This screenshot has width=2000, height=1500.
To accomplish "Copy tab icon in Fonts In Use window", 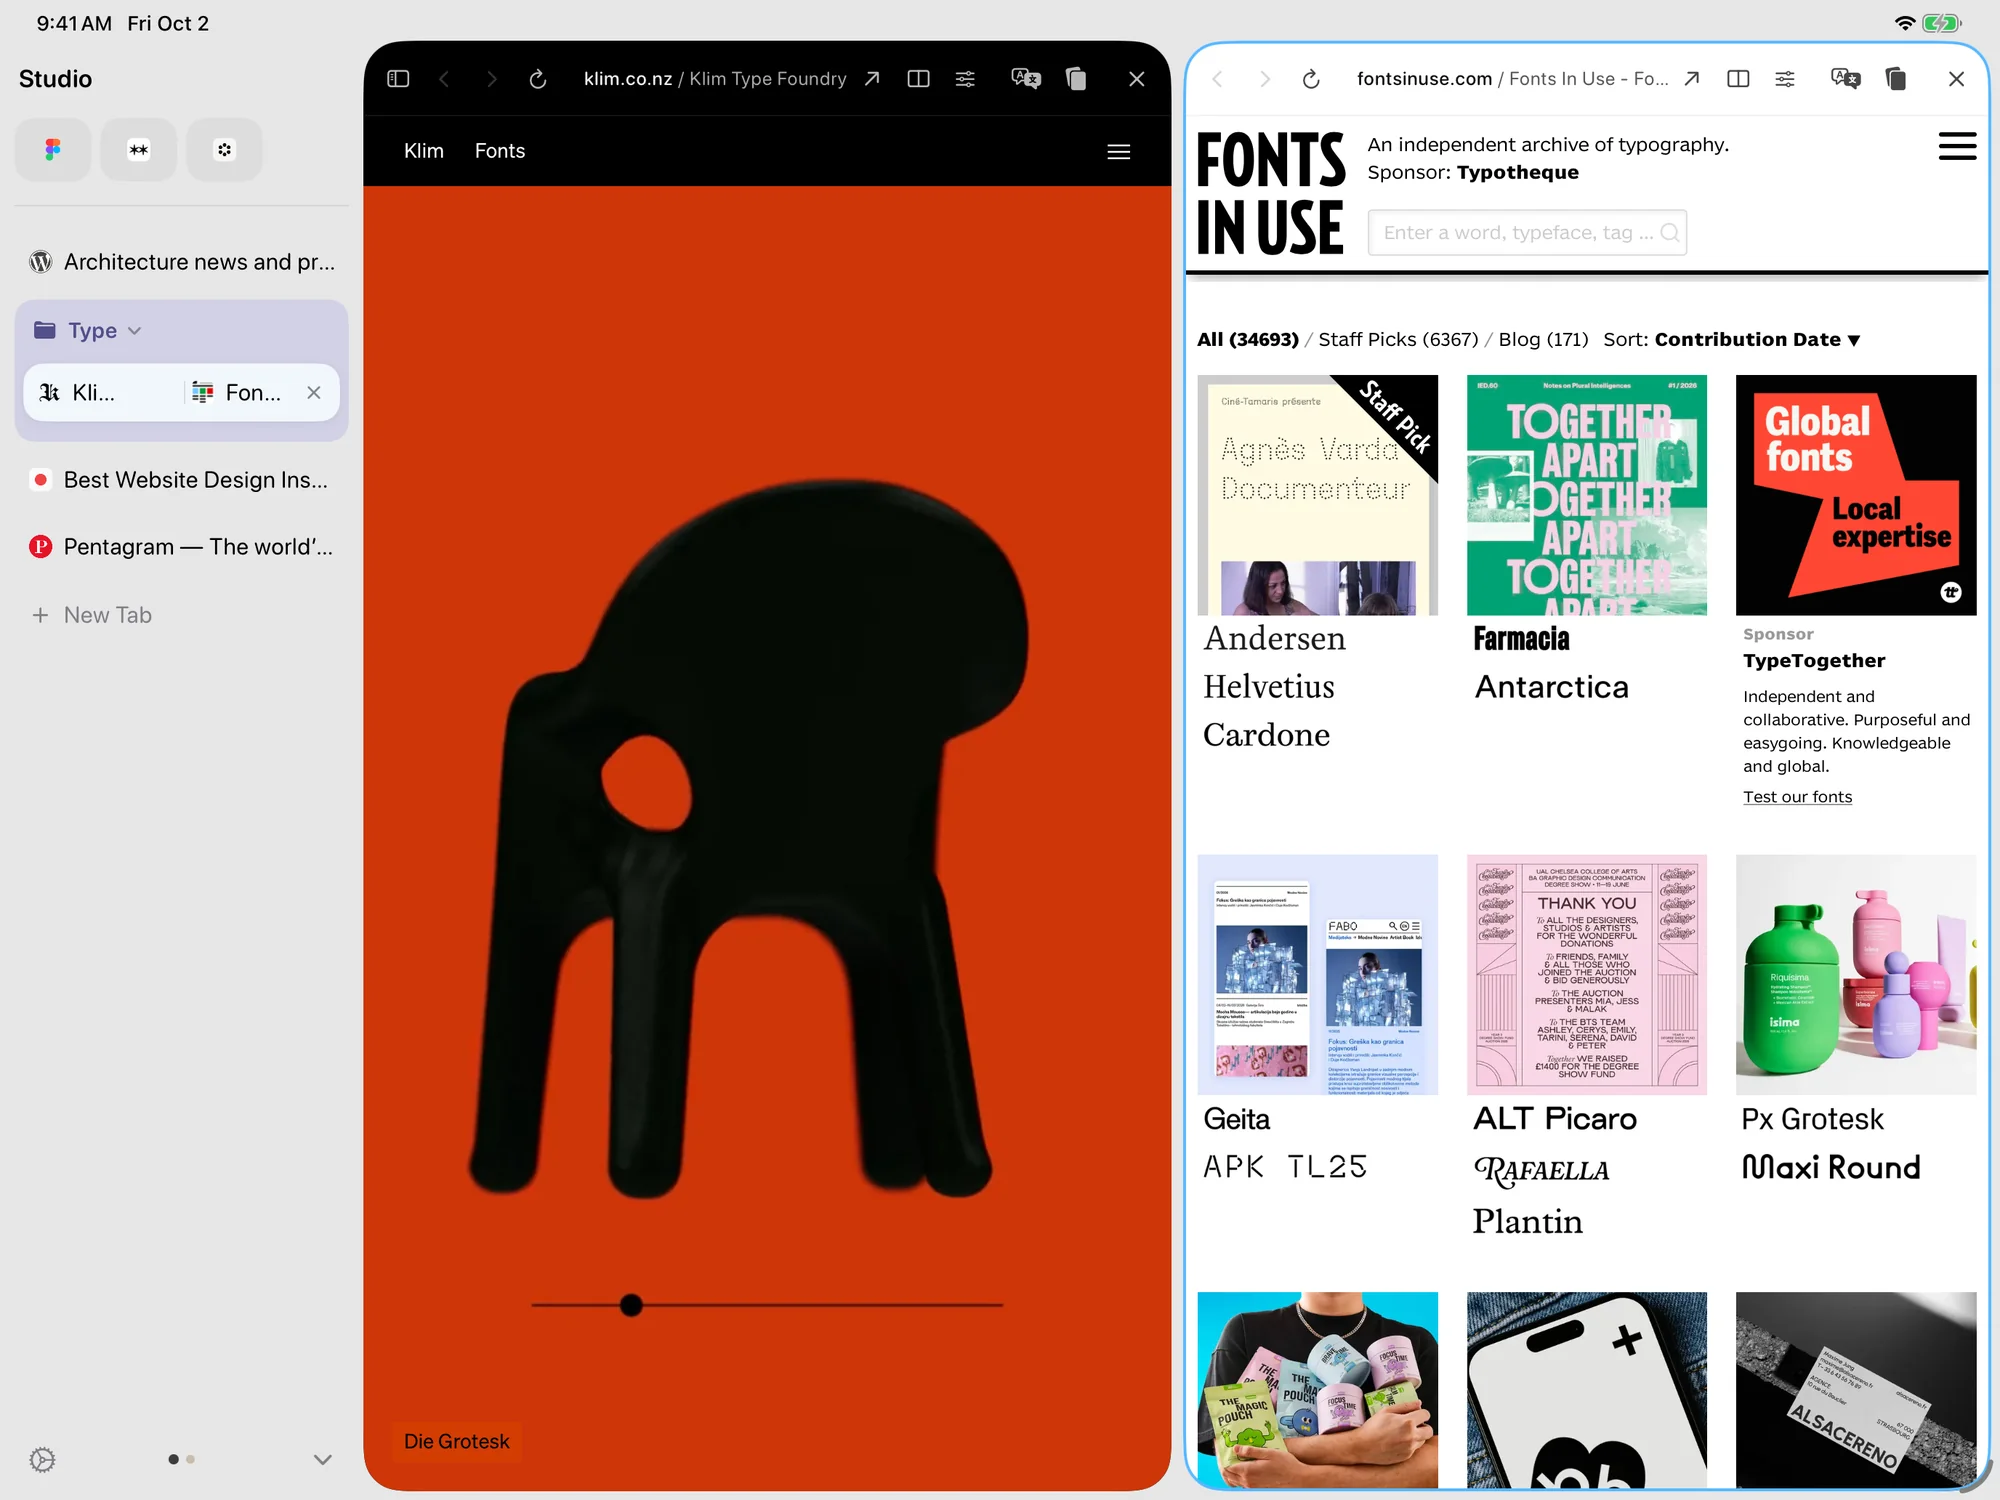I will click(1896, 79).
